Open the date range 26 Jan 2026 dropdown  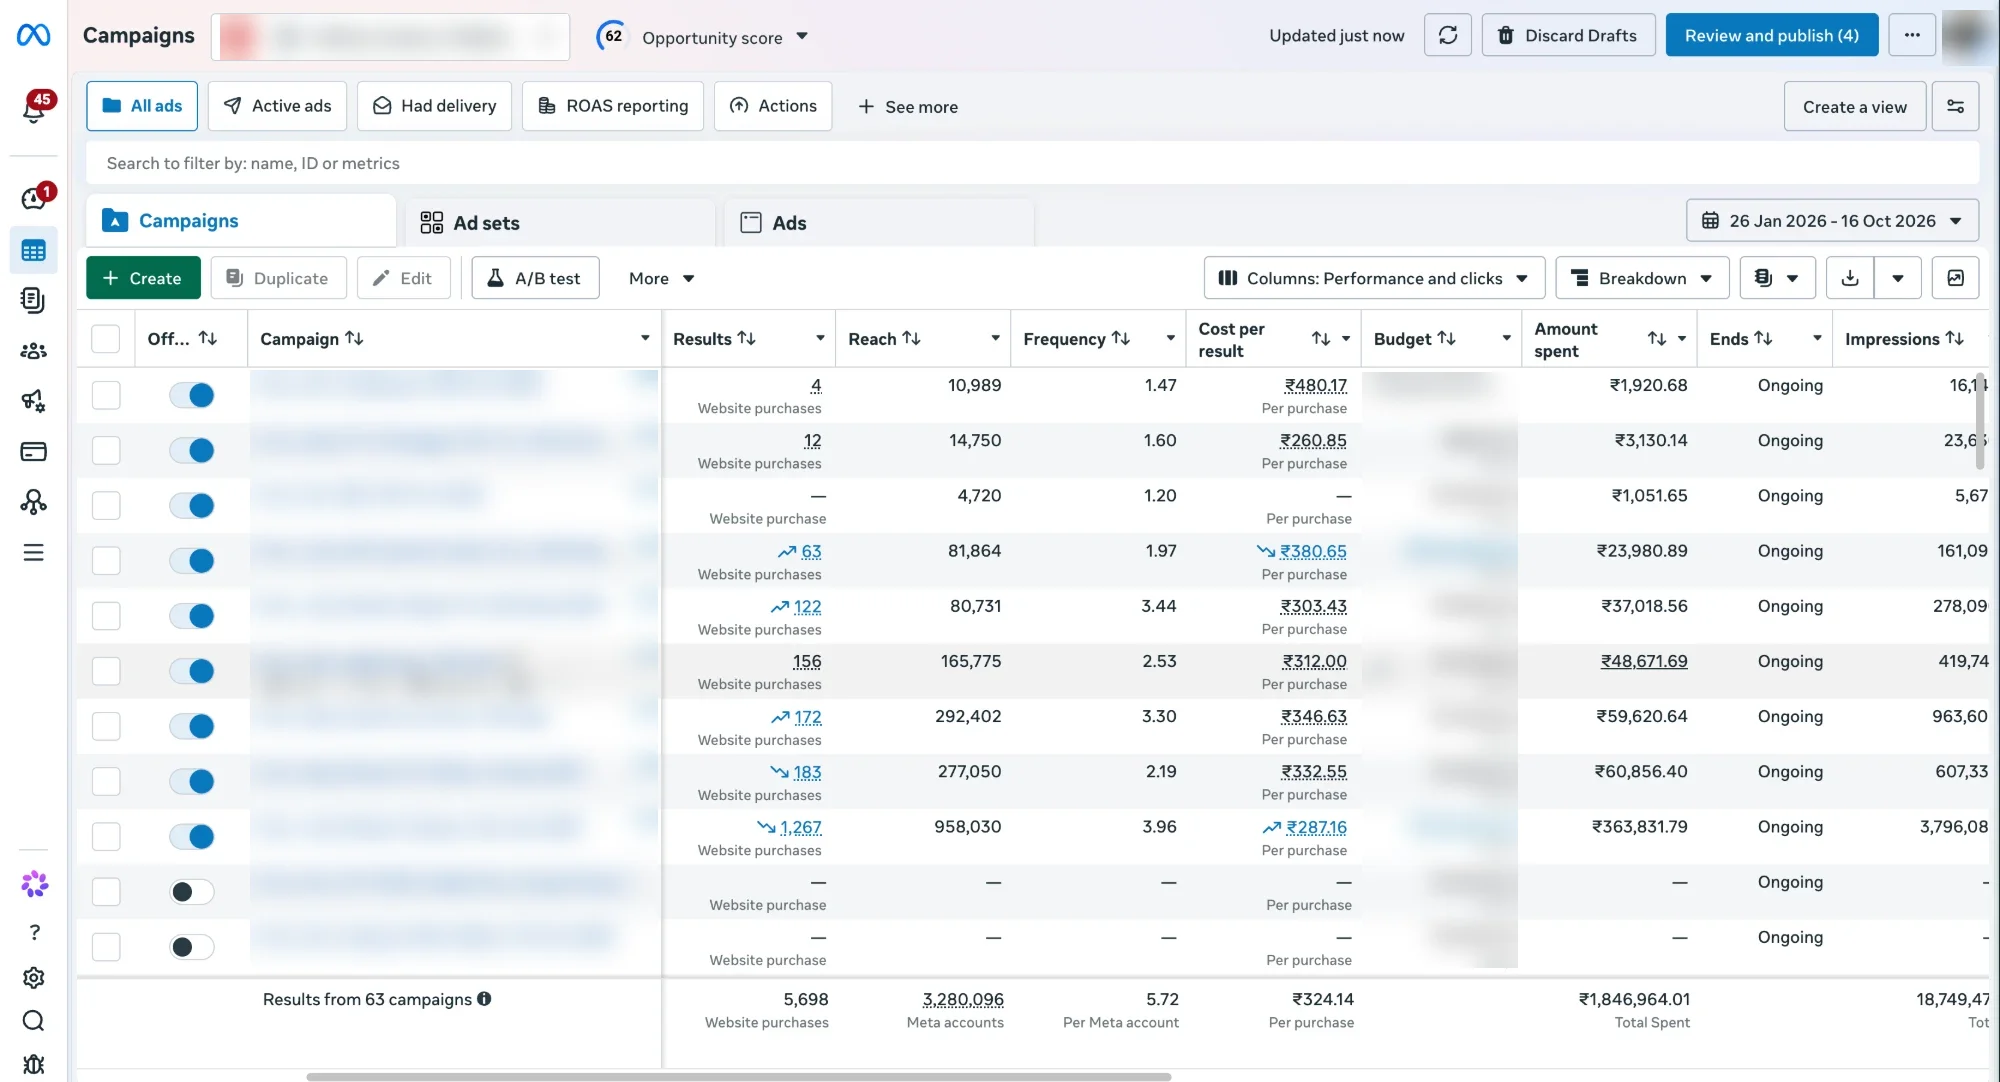click(1832, 221)
